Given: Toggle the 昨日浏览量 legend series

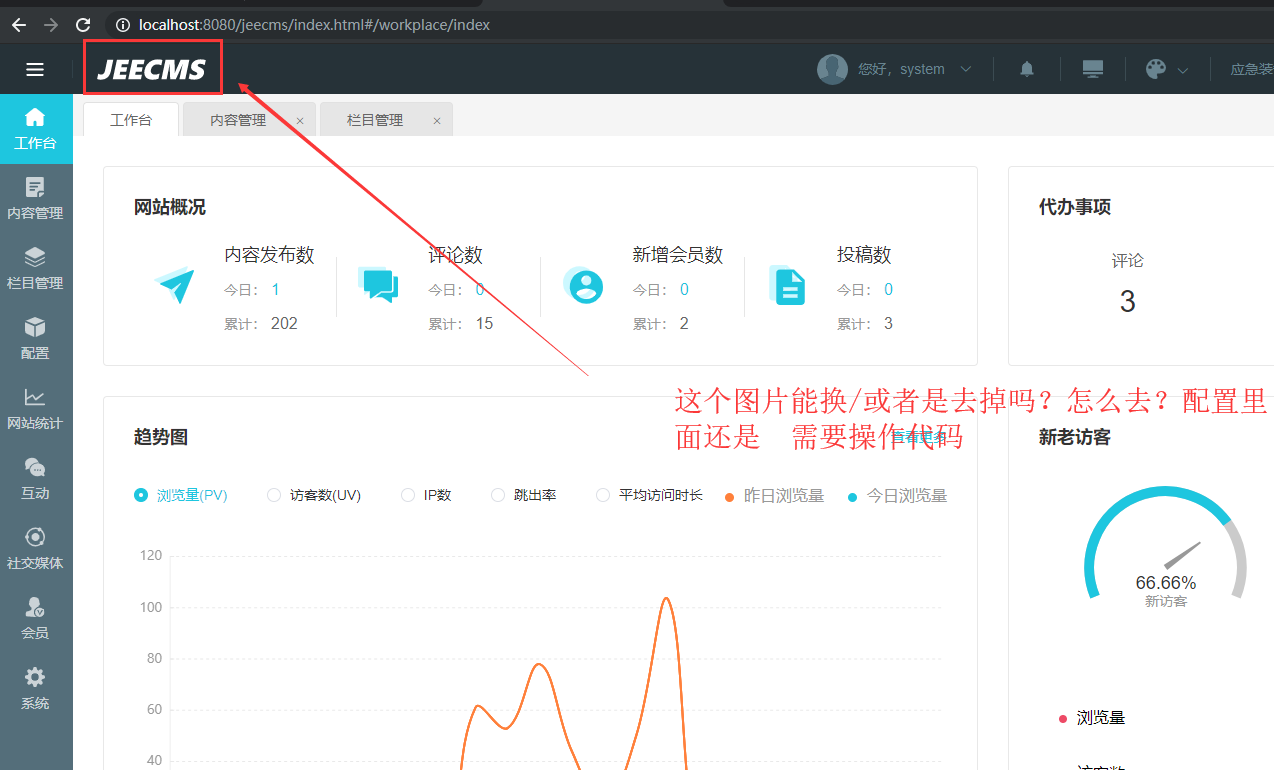Looking at the screenshot, I should tap(774, 496).
